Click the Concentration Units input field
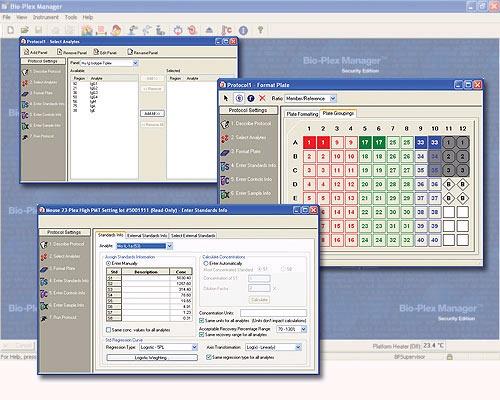This screenshot has width=500, height=400. (x=273, y=313)
